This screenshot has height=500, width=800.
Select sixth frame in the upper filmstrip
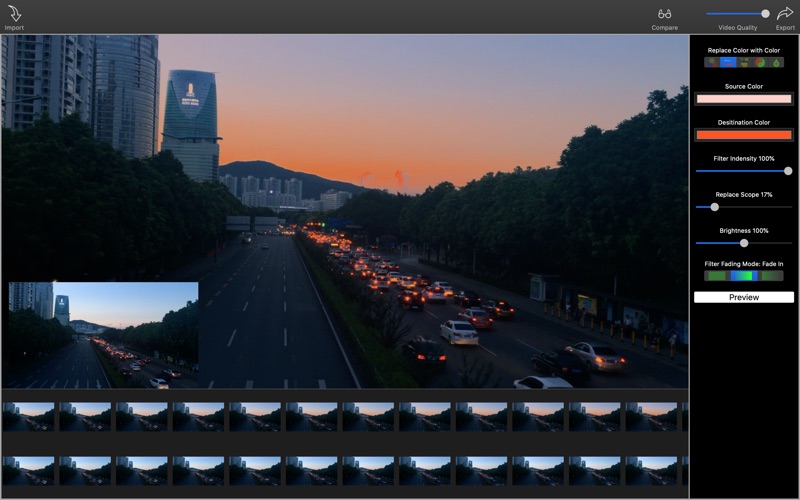(x=311, y=417)
